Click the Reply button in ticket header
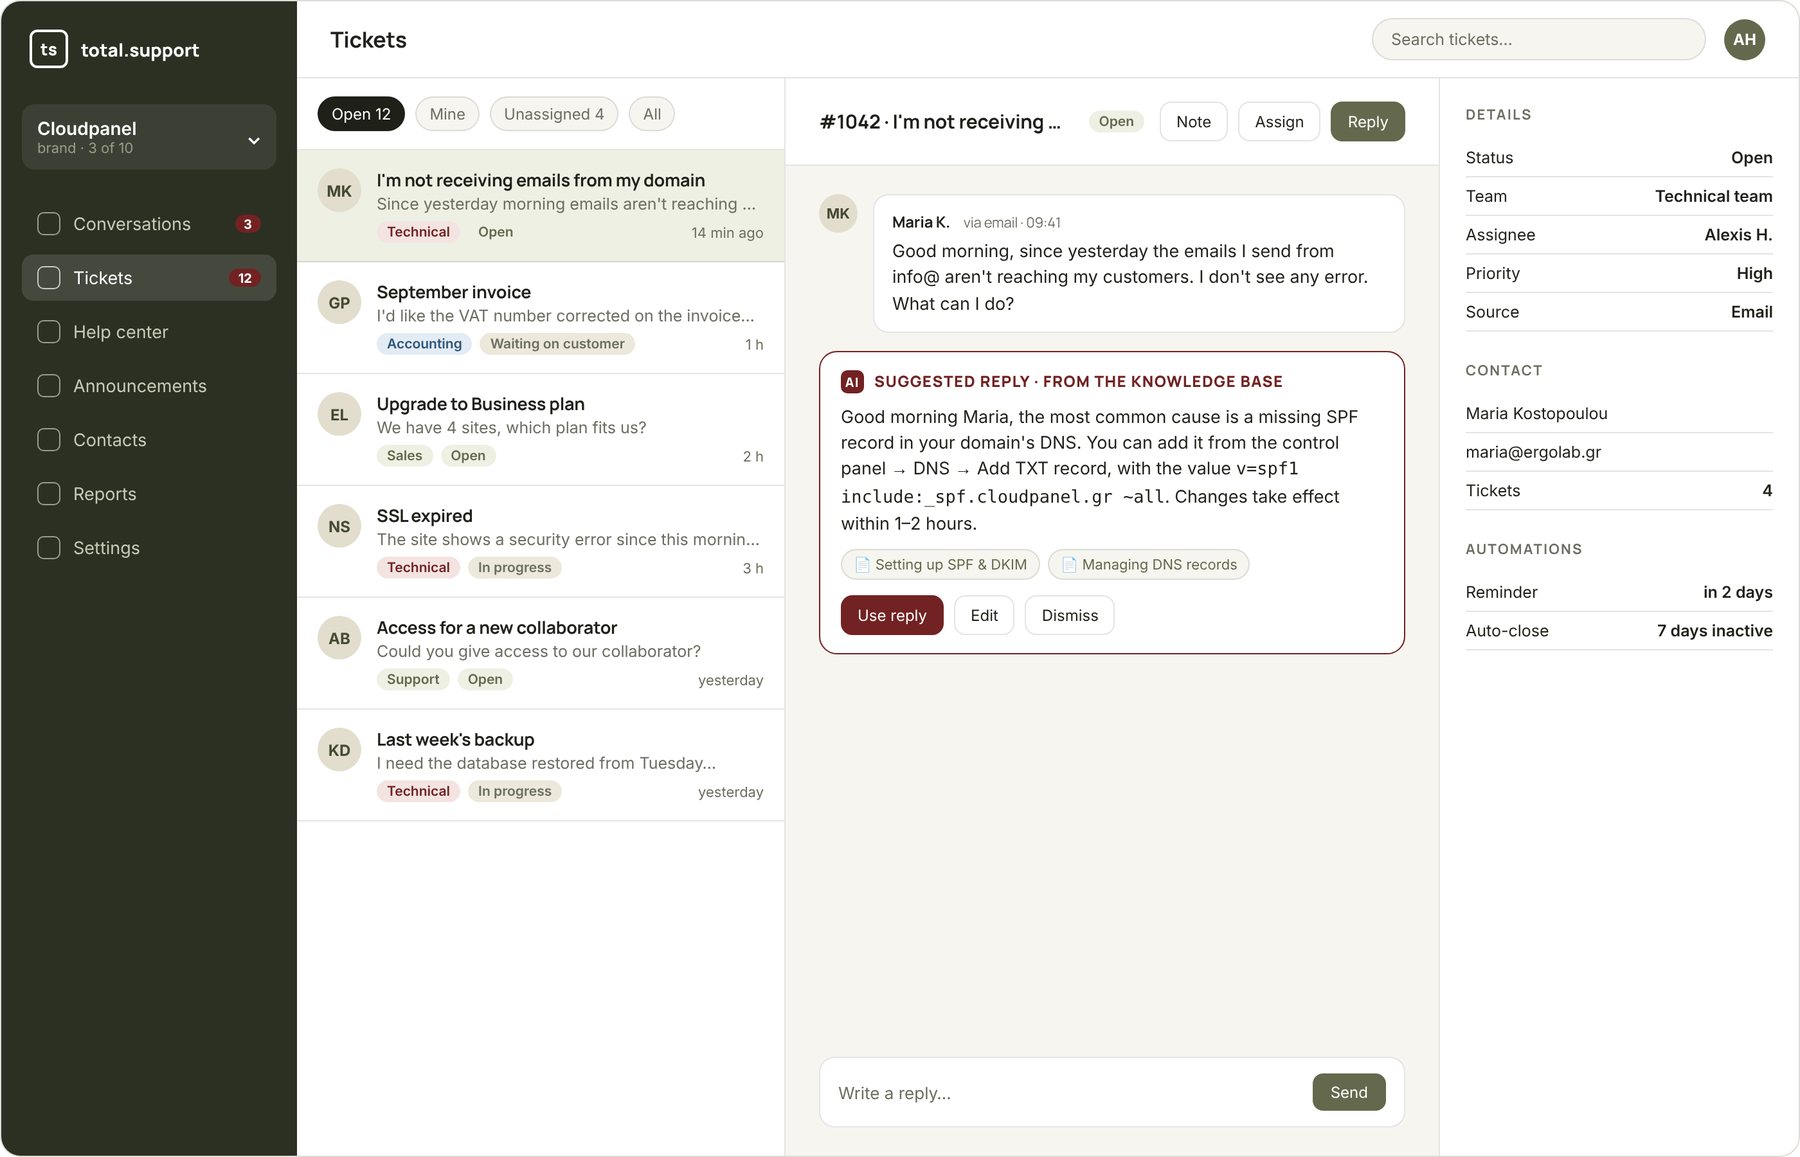 coord(1367,122)
